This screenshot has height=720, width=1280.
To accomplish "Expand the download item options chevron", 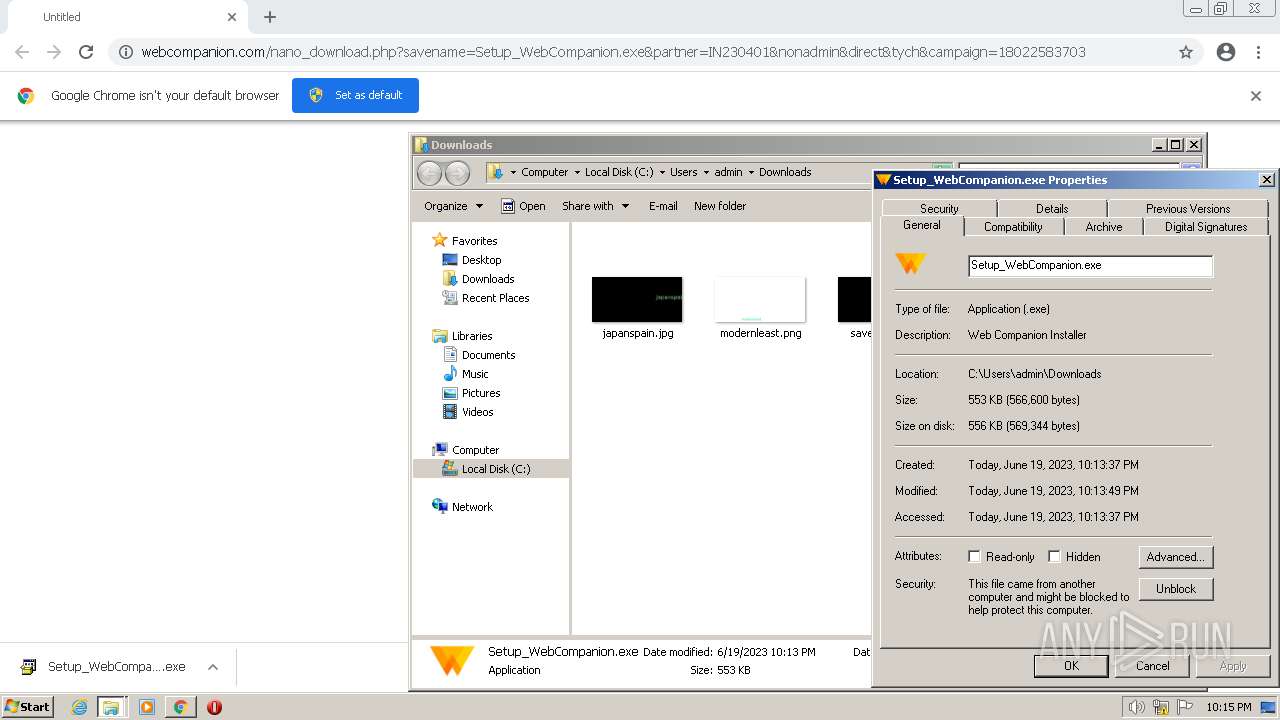I will 212,667.
